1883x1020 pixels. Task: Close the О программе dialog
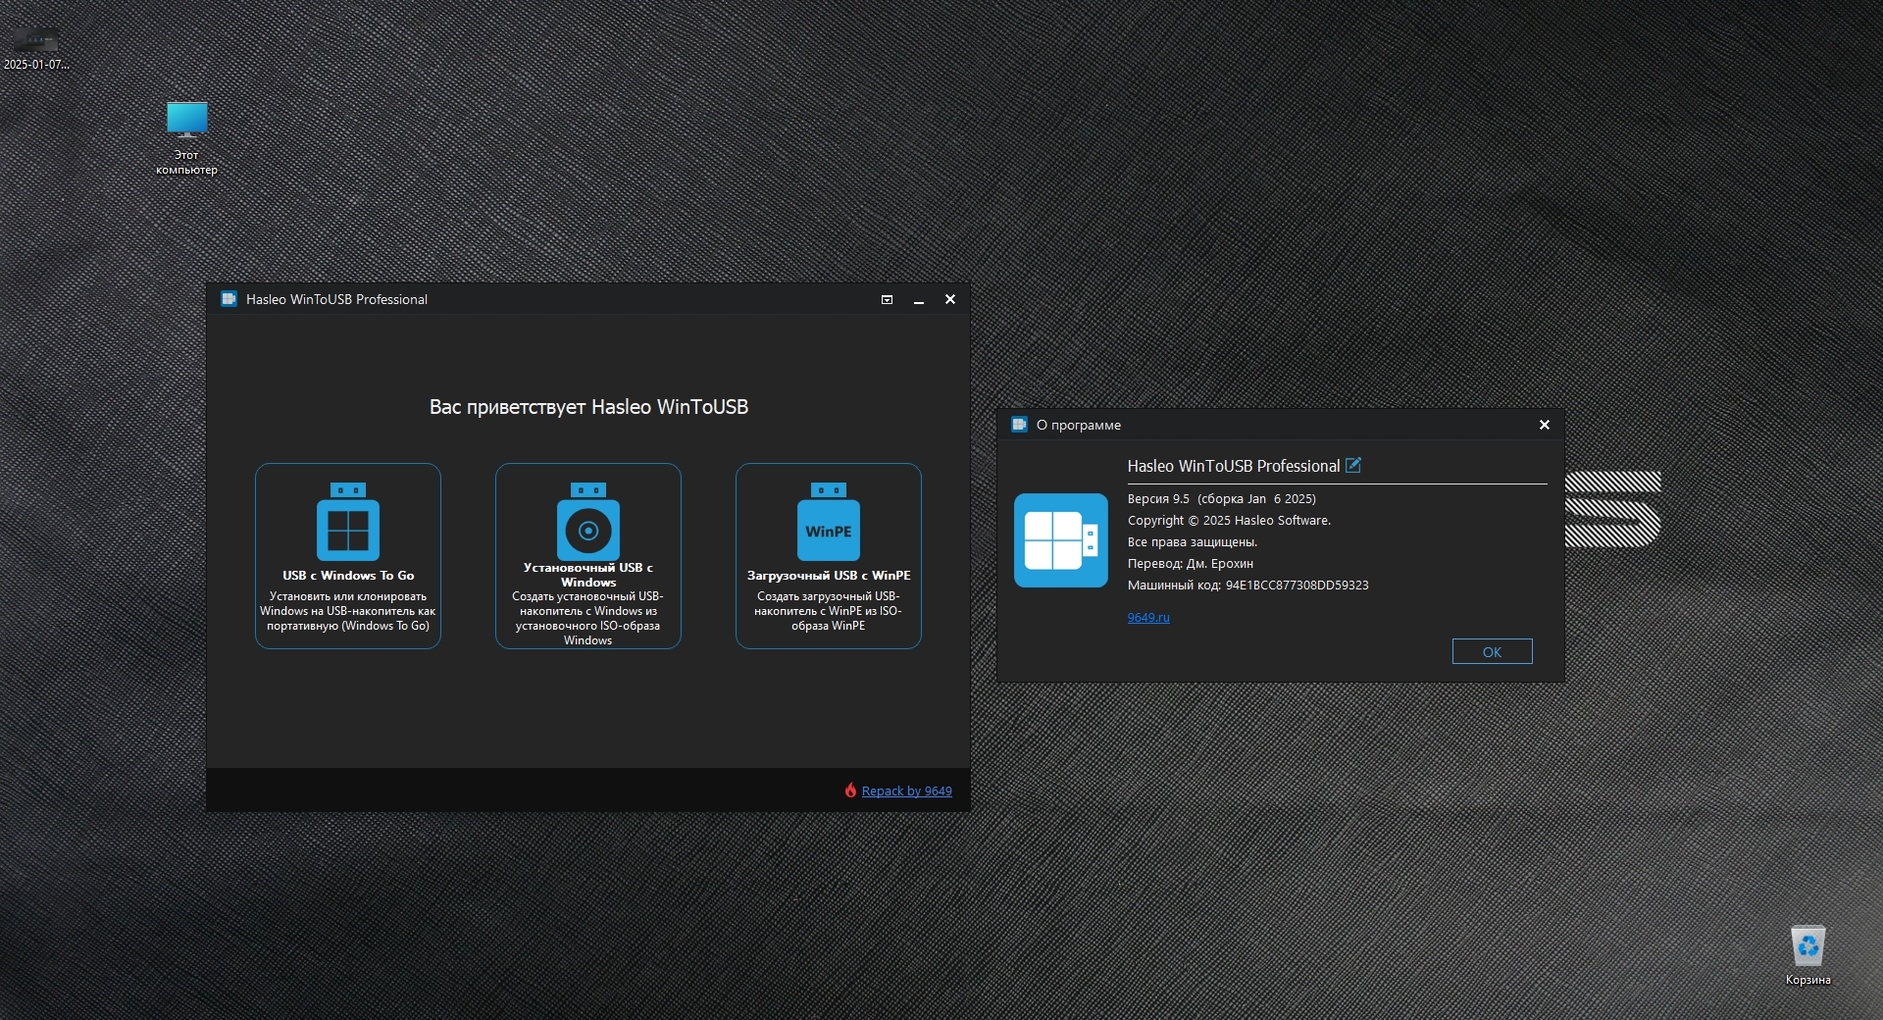point(1544,425)
